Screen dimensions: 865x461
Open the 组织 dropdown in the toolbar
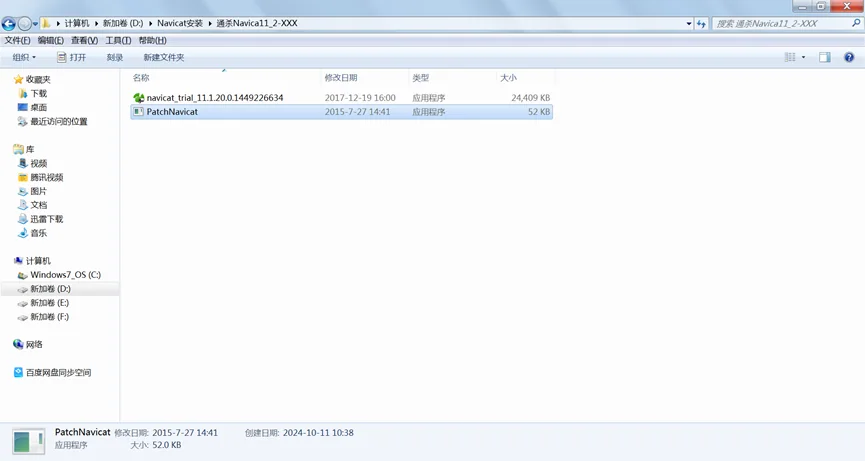click(x=24, y=57)
